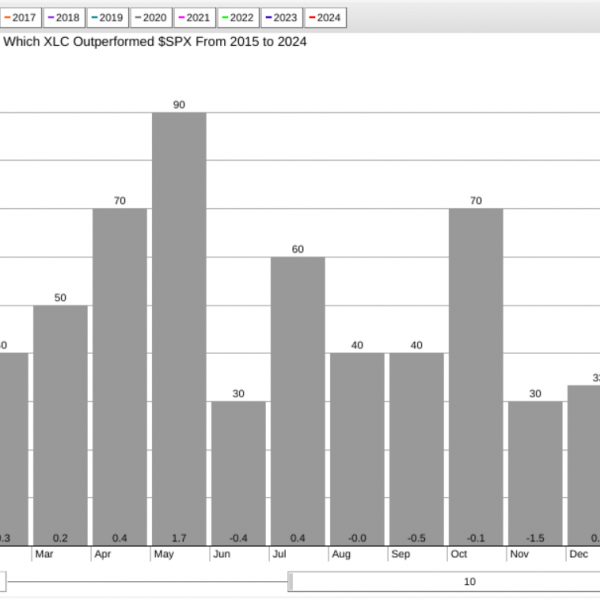600x600 pixels.
Task: Toggle the 2022 year series button
Action: tap(238, 18)
